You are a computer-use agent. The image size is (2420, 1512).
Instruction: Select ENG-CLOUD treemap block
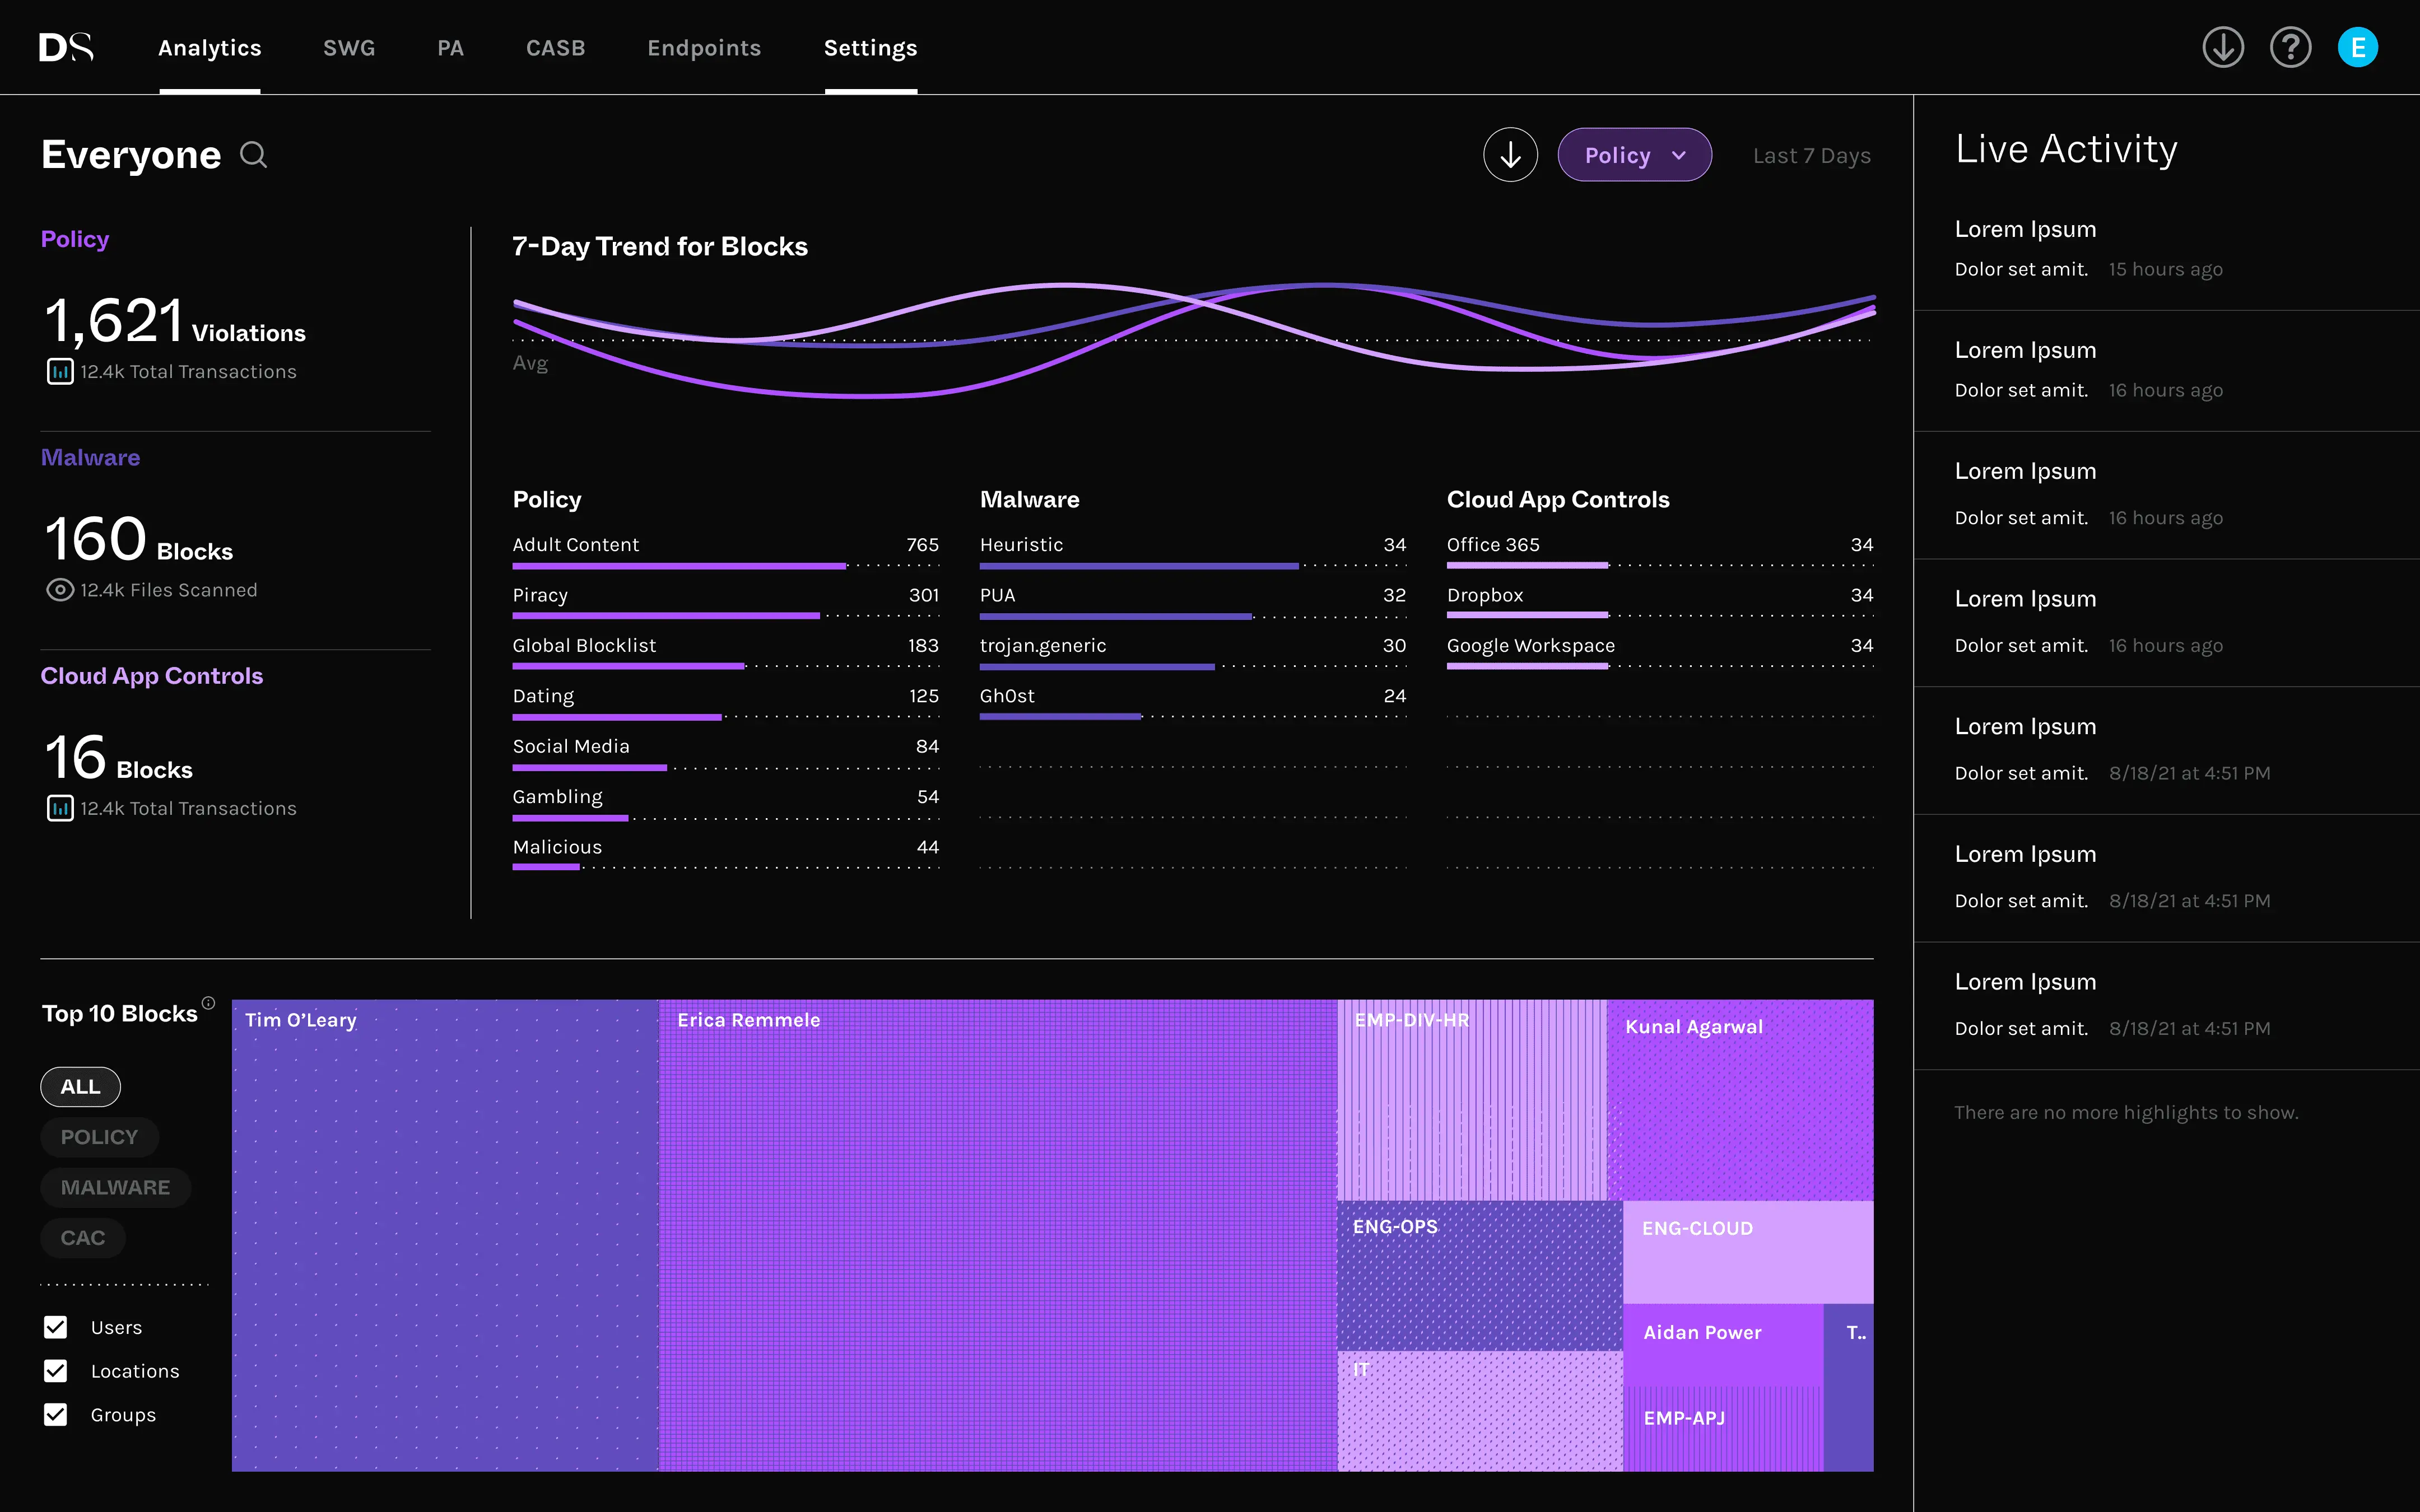[1748, 1252]
